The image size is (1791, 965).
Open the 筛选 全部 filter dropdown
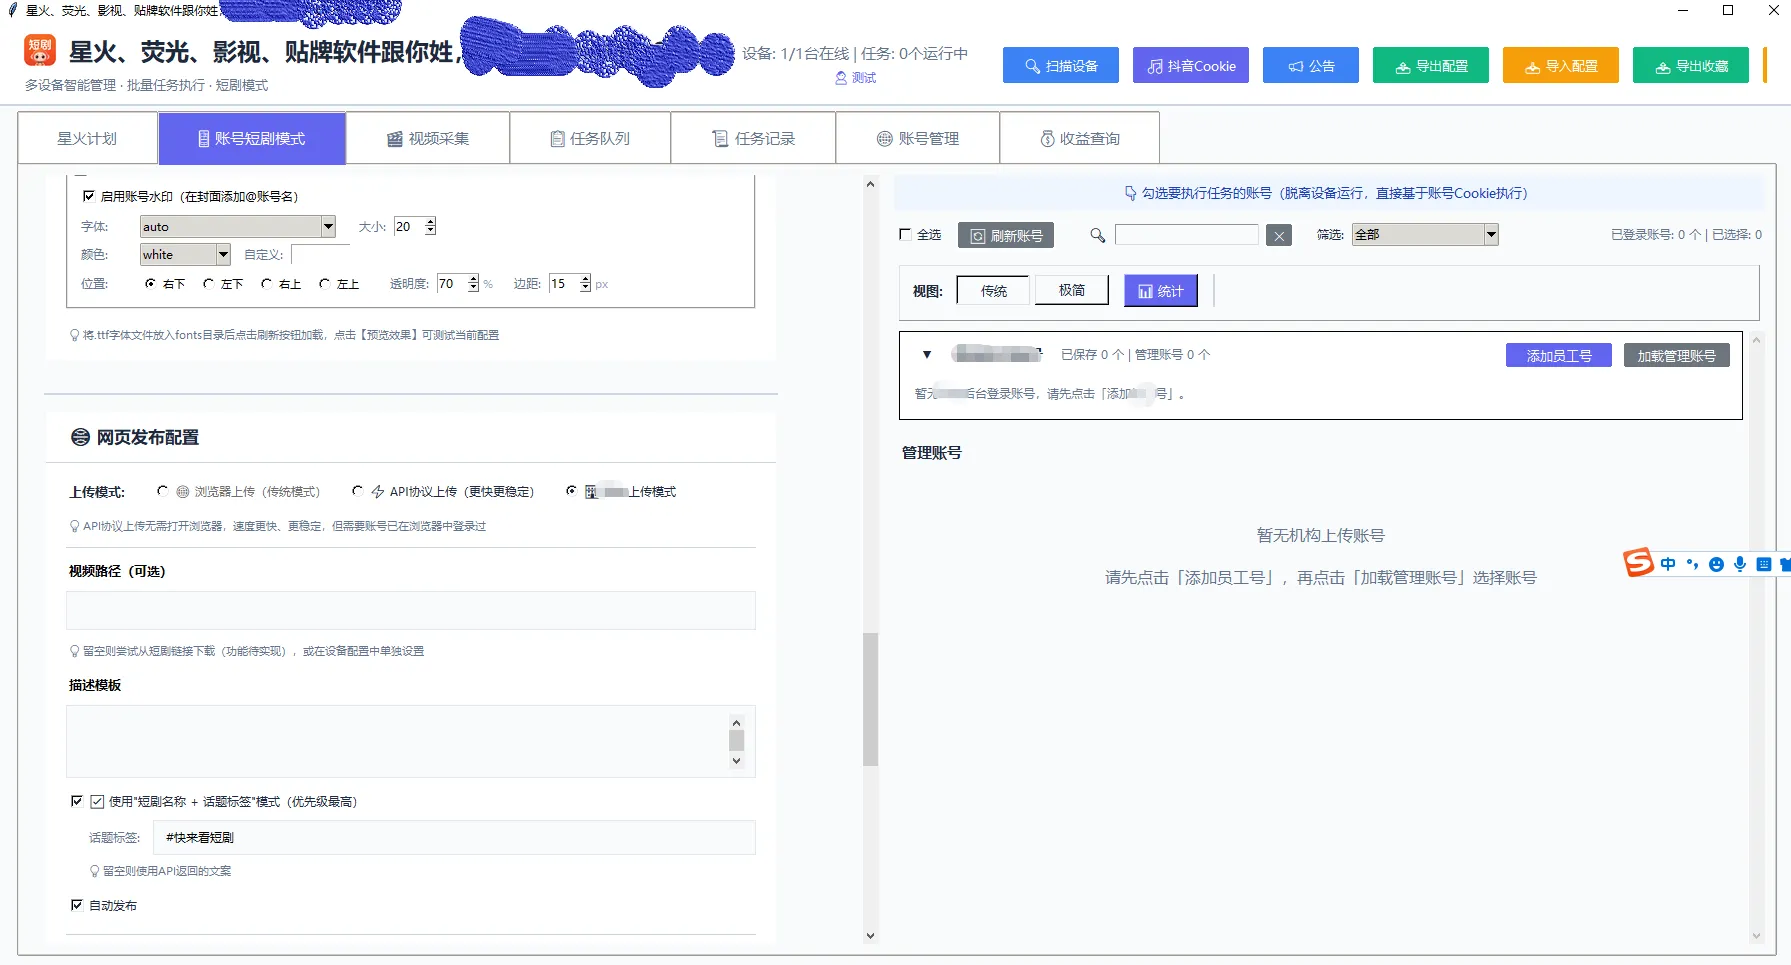coord(1491,234)
